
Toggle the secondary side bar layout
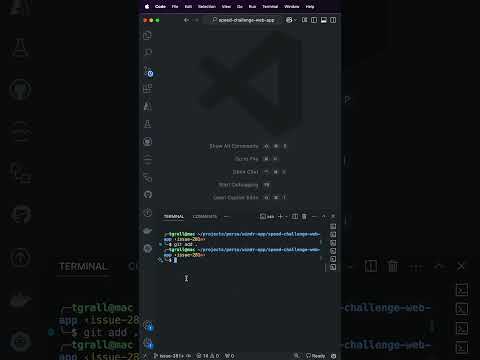(x=333, y=20)
